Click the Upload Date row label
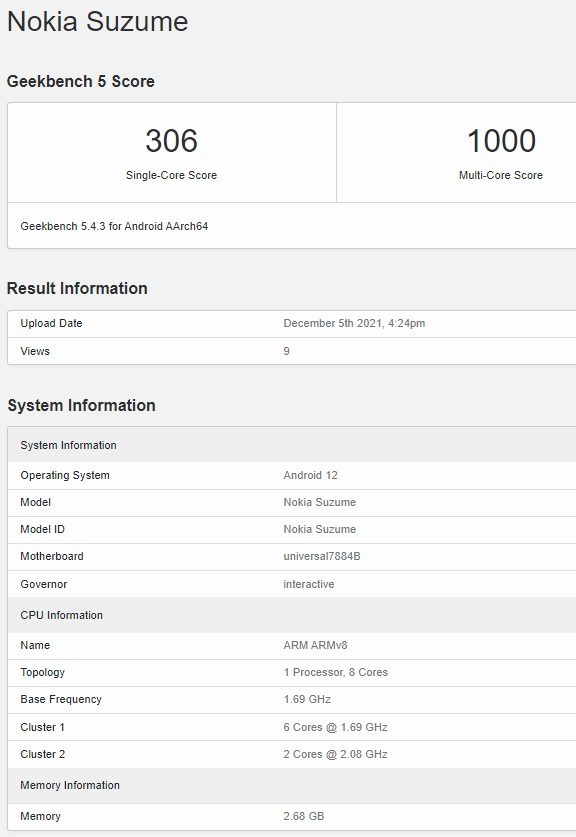Viewport: 576px width, 837px height. (51, 323)
